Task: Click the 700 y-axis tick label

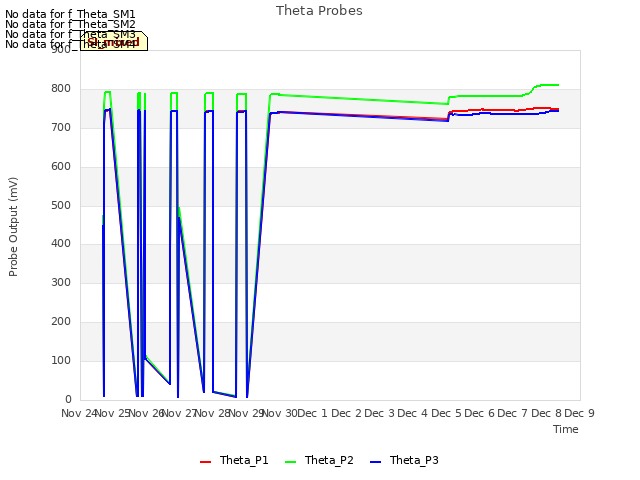Action: tap(61, 128)
